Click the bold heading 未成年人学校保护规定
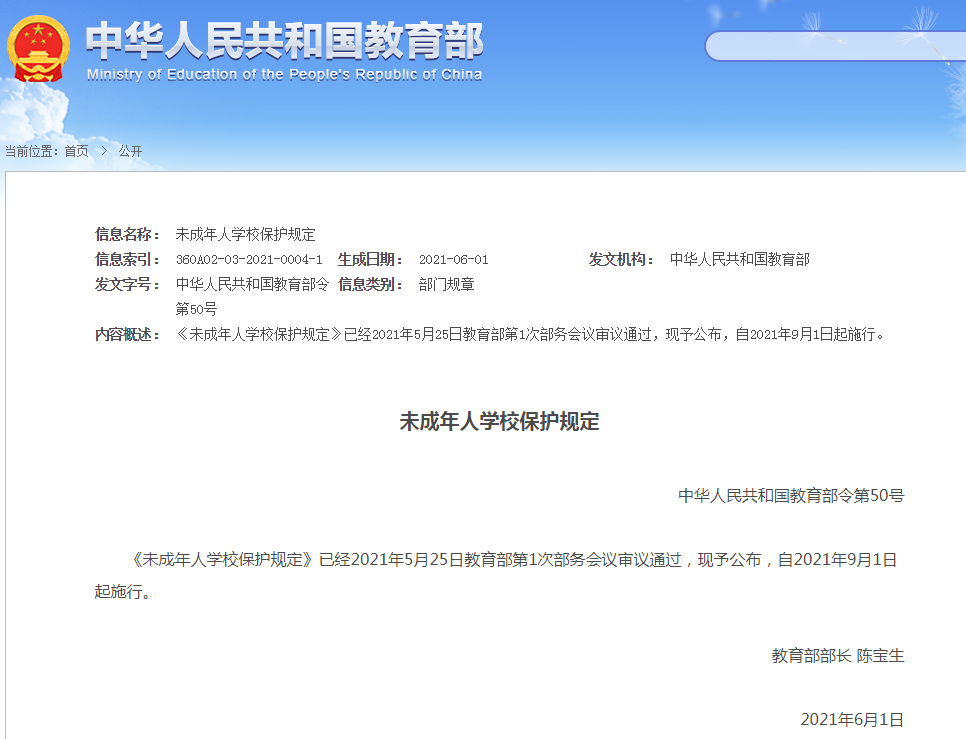The width and height of the screenshot is (966, 739). pyautogui.click(x=499, y=422)
